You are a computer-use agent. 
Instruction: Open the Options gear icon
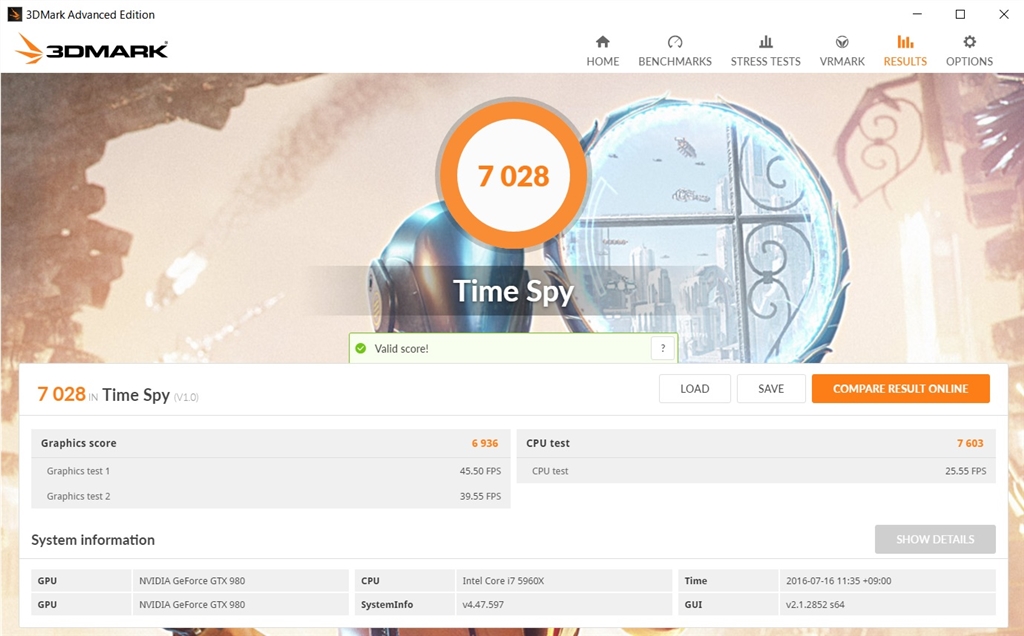969,42
